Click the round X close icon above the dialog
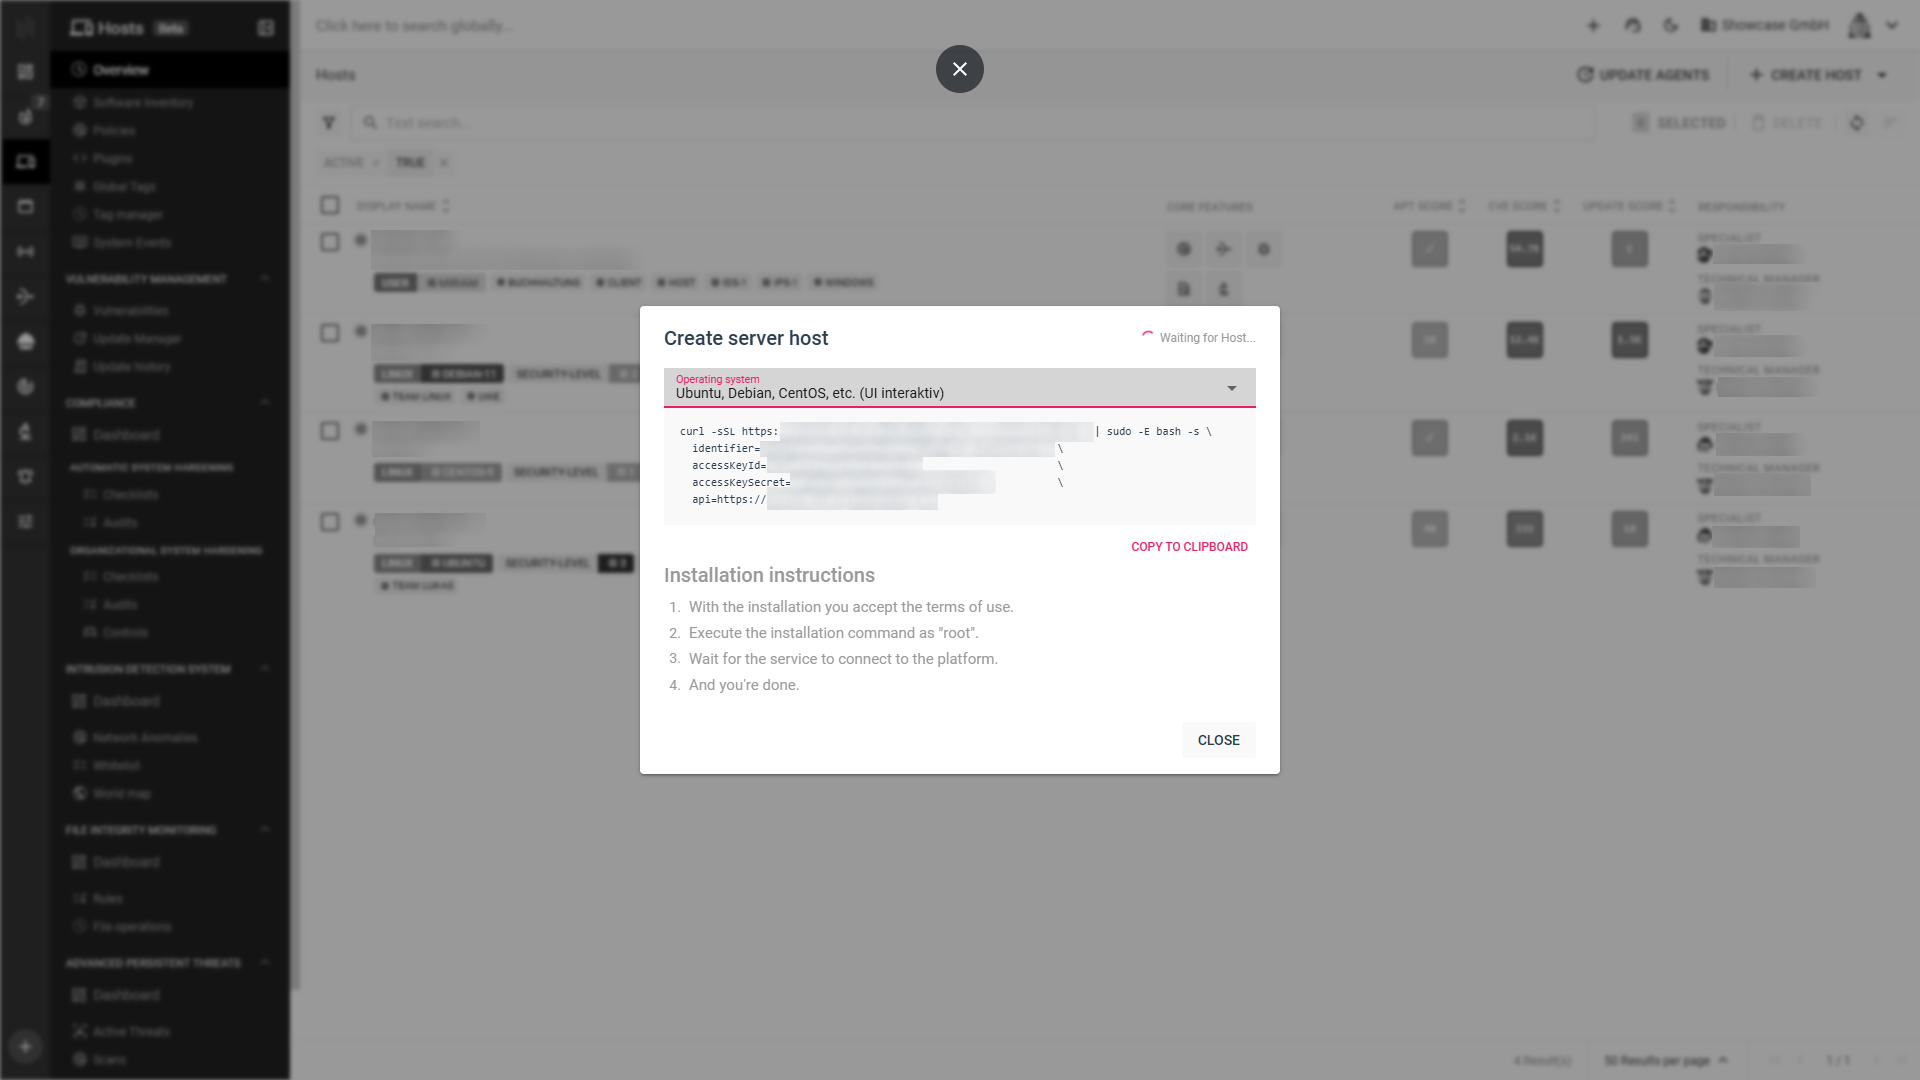The image size is (1920, 1080). point(959,69)
